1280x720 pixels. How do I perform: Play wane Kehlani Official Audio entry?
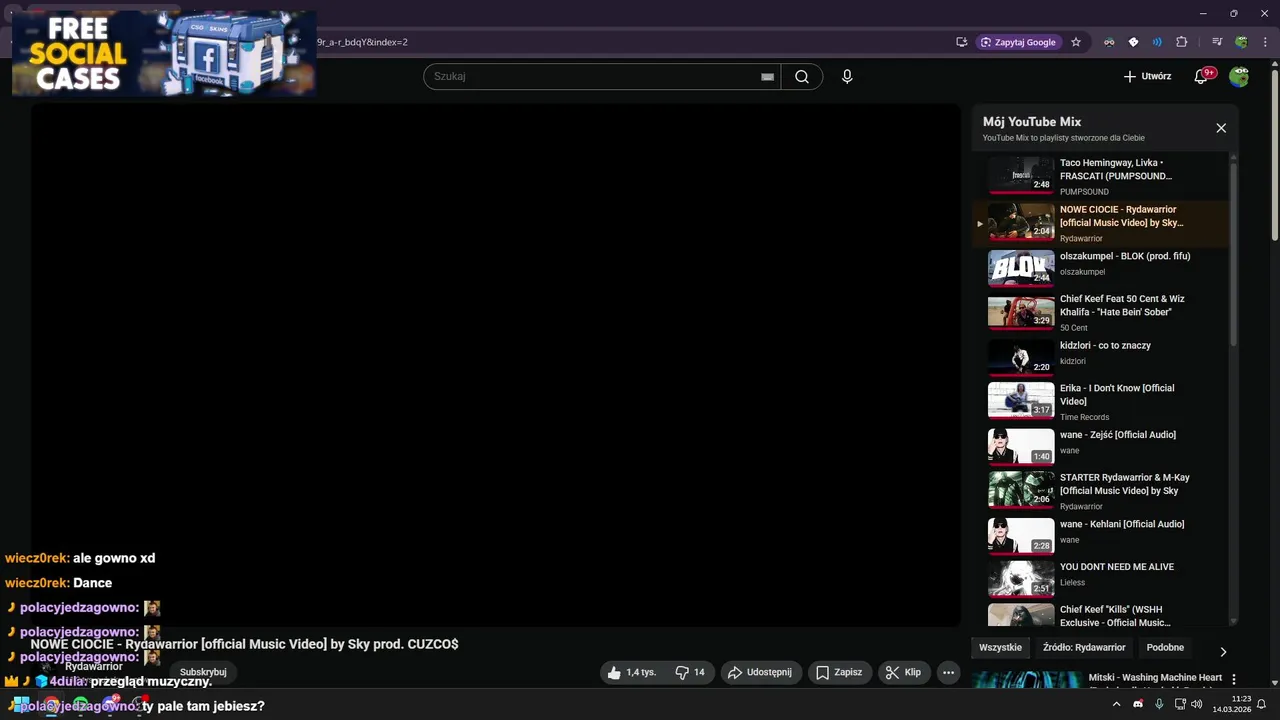[1100, 535]
